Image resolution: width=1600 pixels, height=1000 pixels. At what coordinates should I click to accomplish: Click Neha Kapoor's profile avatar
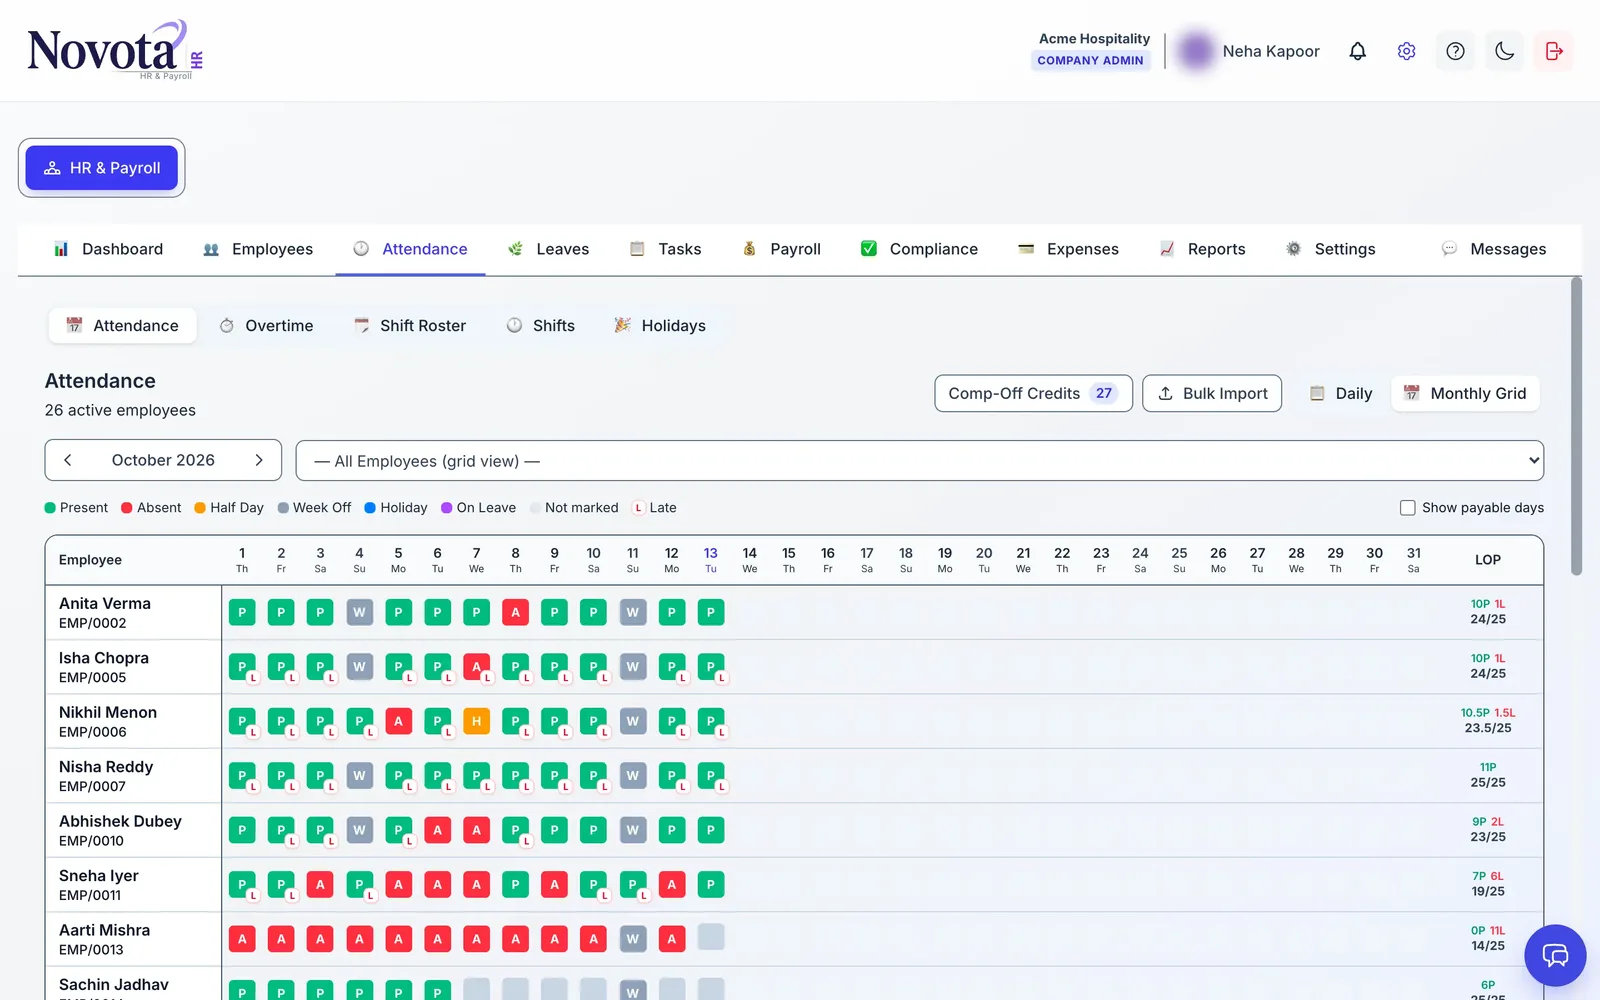1195,51
